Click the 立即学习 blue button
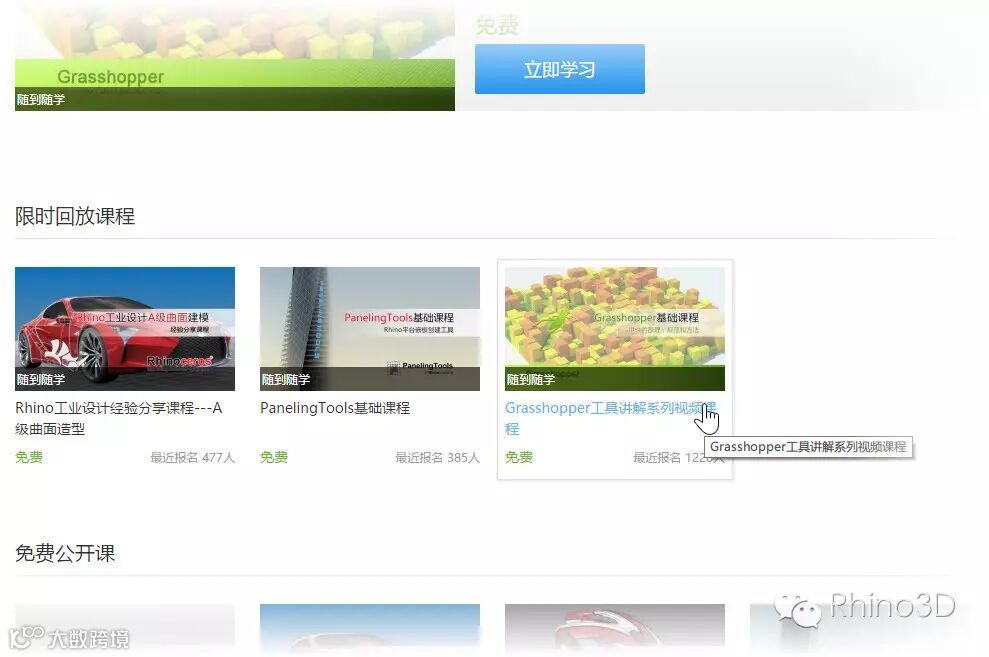The height and width of the screenshot is (657, 989). (x=559, y=69)
